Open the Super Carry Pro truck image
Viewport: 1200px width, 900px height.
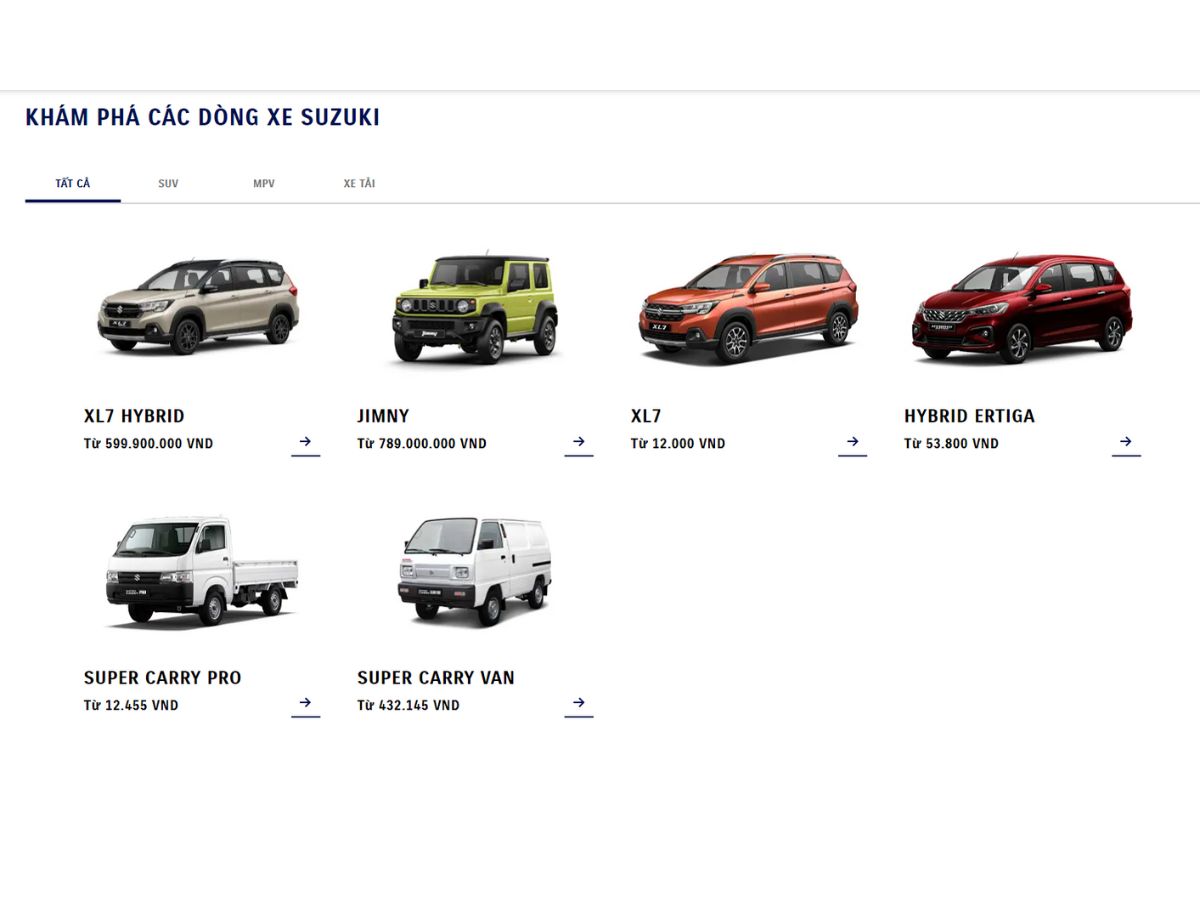201,571
